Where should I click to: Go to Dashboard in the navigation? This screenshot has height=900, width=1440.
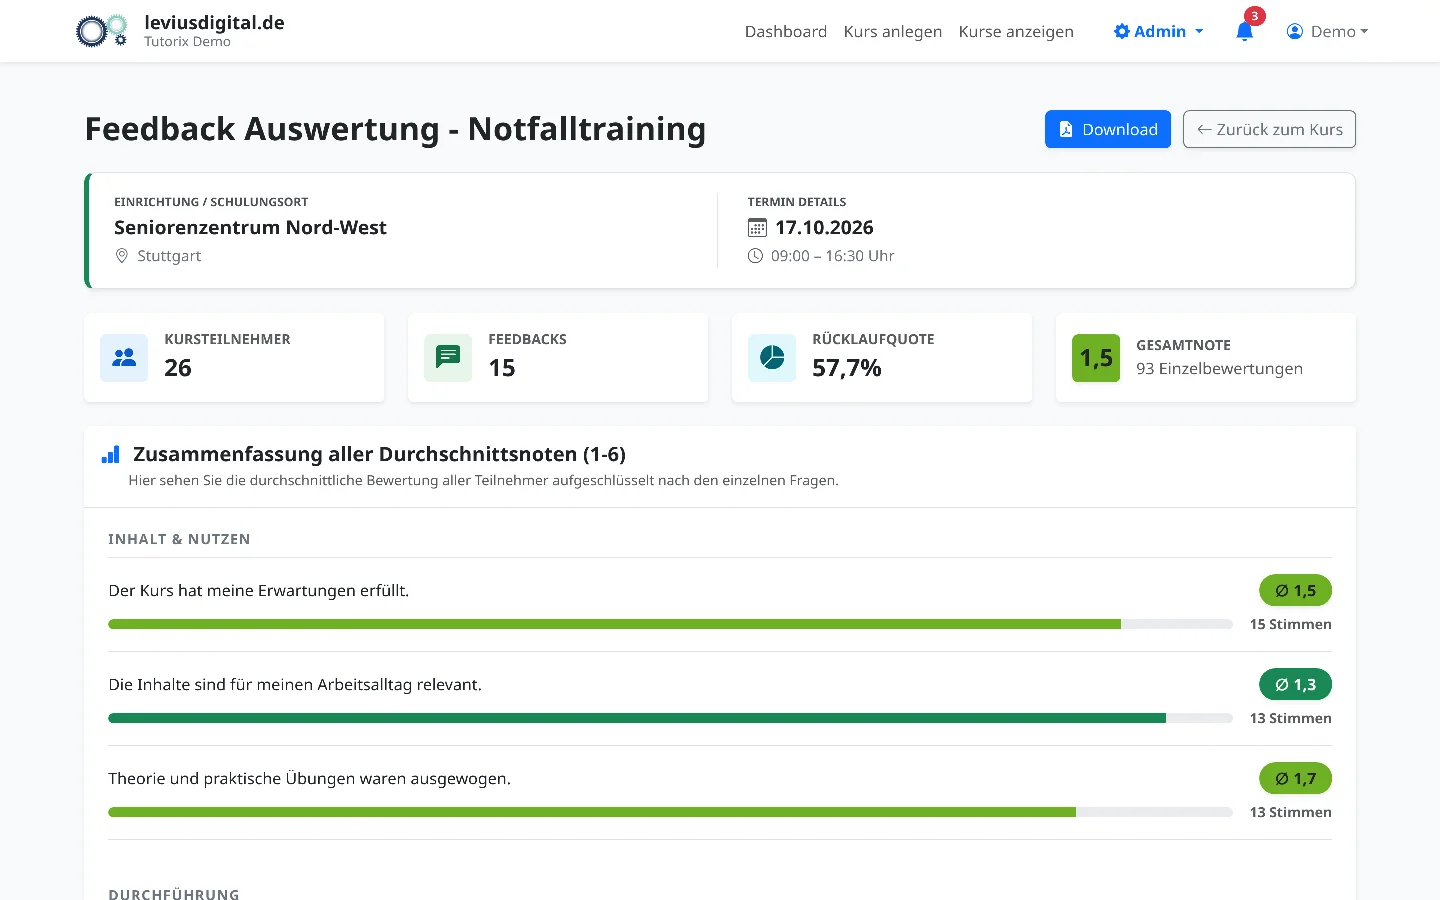coord(786,31)
